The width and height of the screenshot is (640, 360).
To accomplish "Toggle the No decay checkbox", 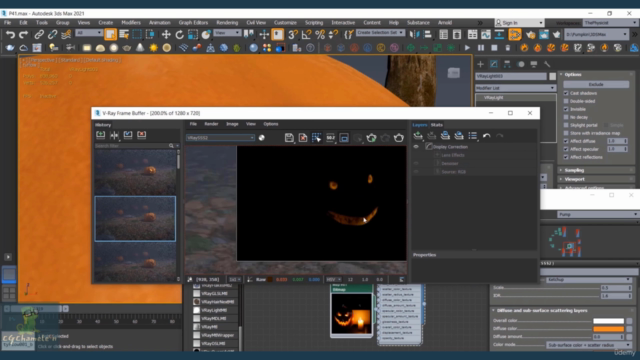I will 566,117.
